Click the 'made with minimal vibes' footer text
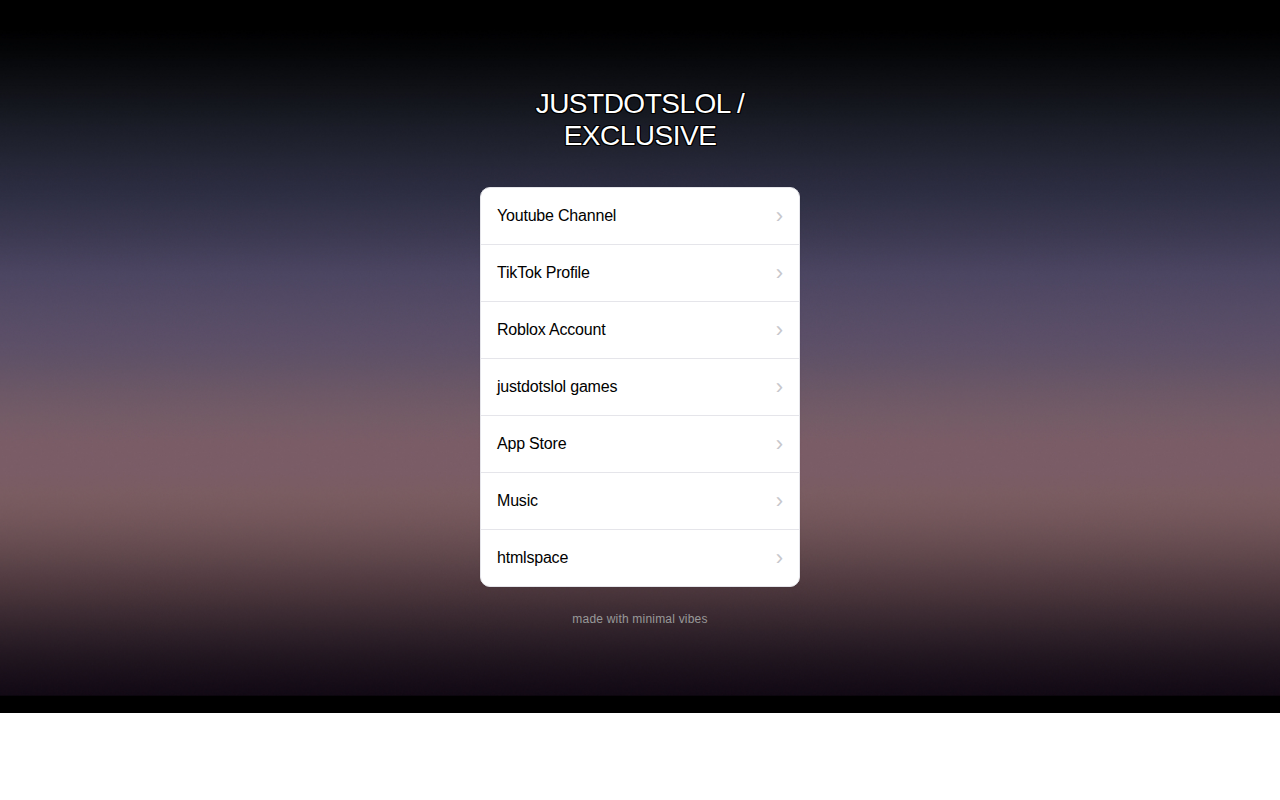 (x=640, y=619)
